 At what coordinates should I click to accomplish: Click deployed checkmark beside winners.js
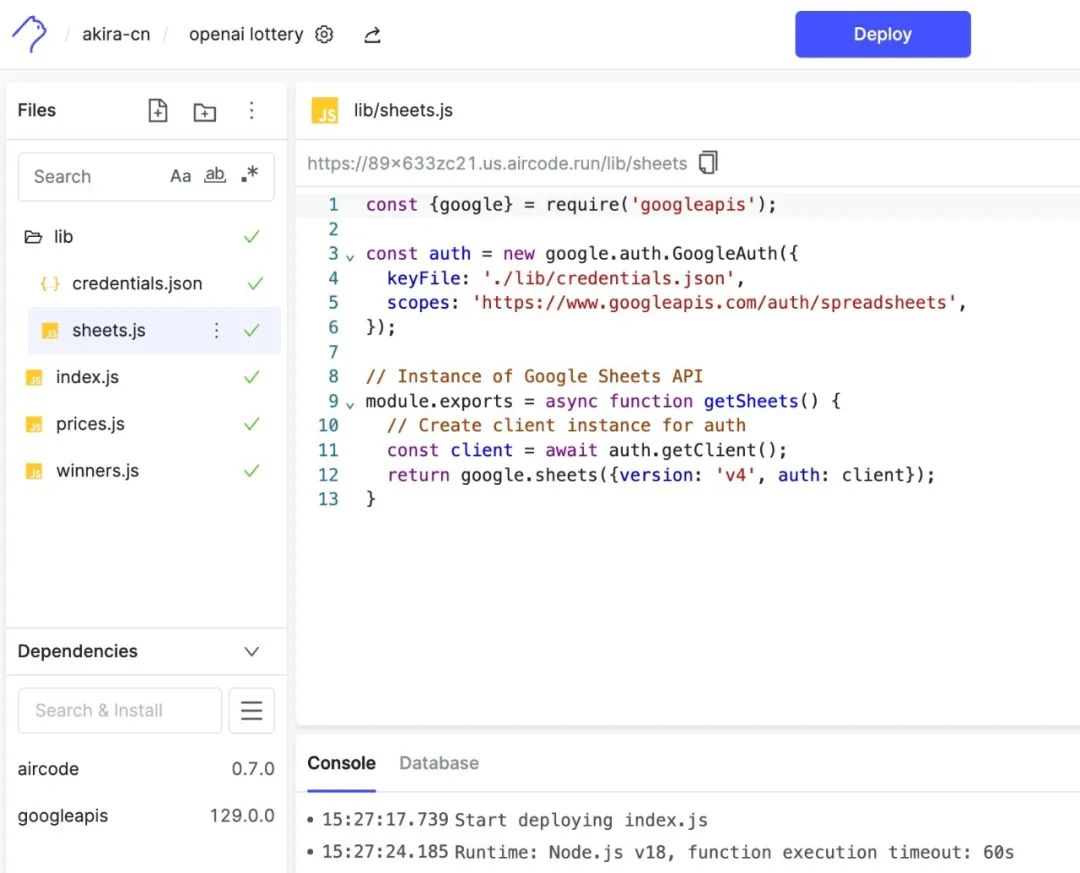click(252, 471)
